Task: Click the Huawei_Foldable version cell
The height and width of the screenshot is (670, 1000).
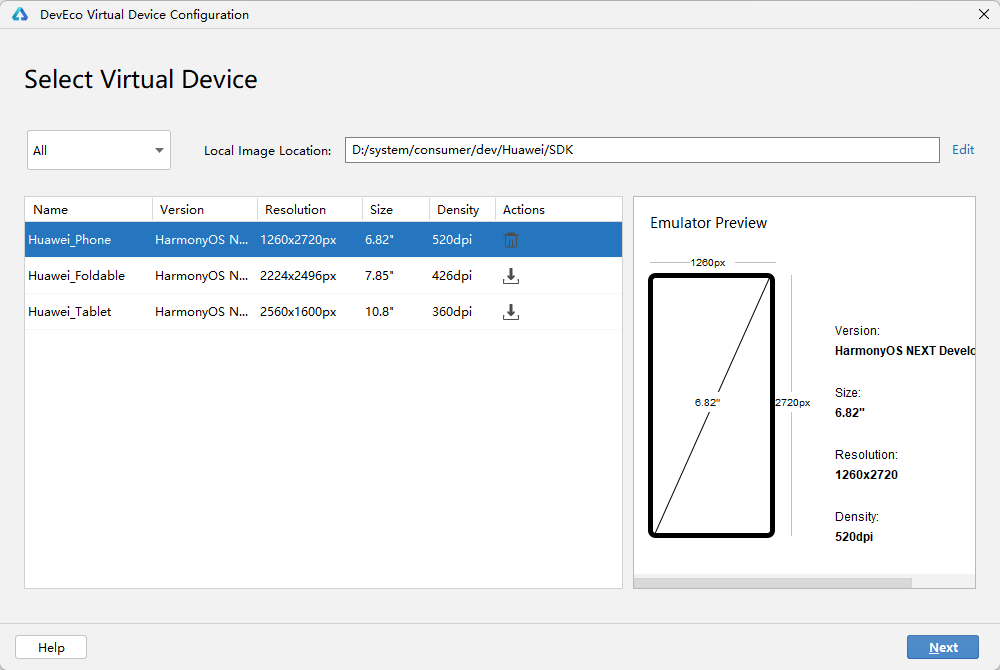Action: 202,275
